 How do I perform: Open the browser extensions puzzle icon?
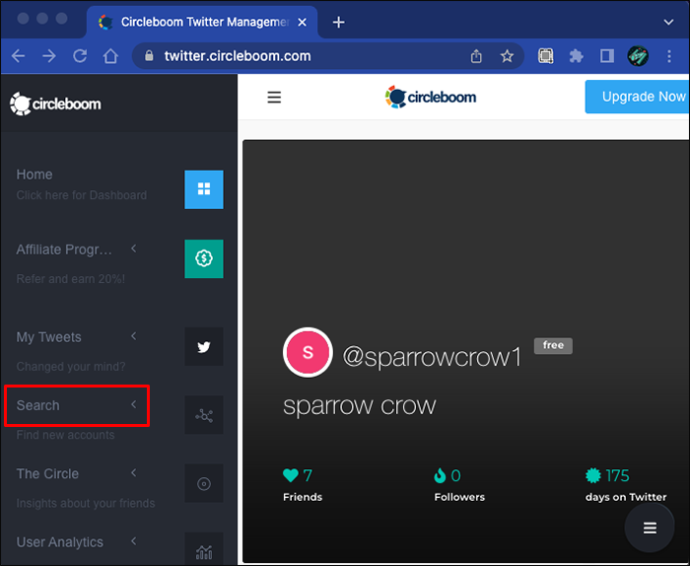[576, 56]
